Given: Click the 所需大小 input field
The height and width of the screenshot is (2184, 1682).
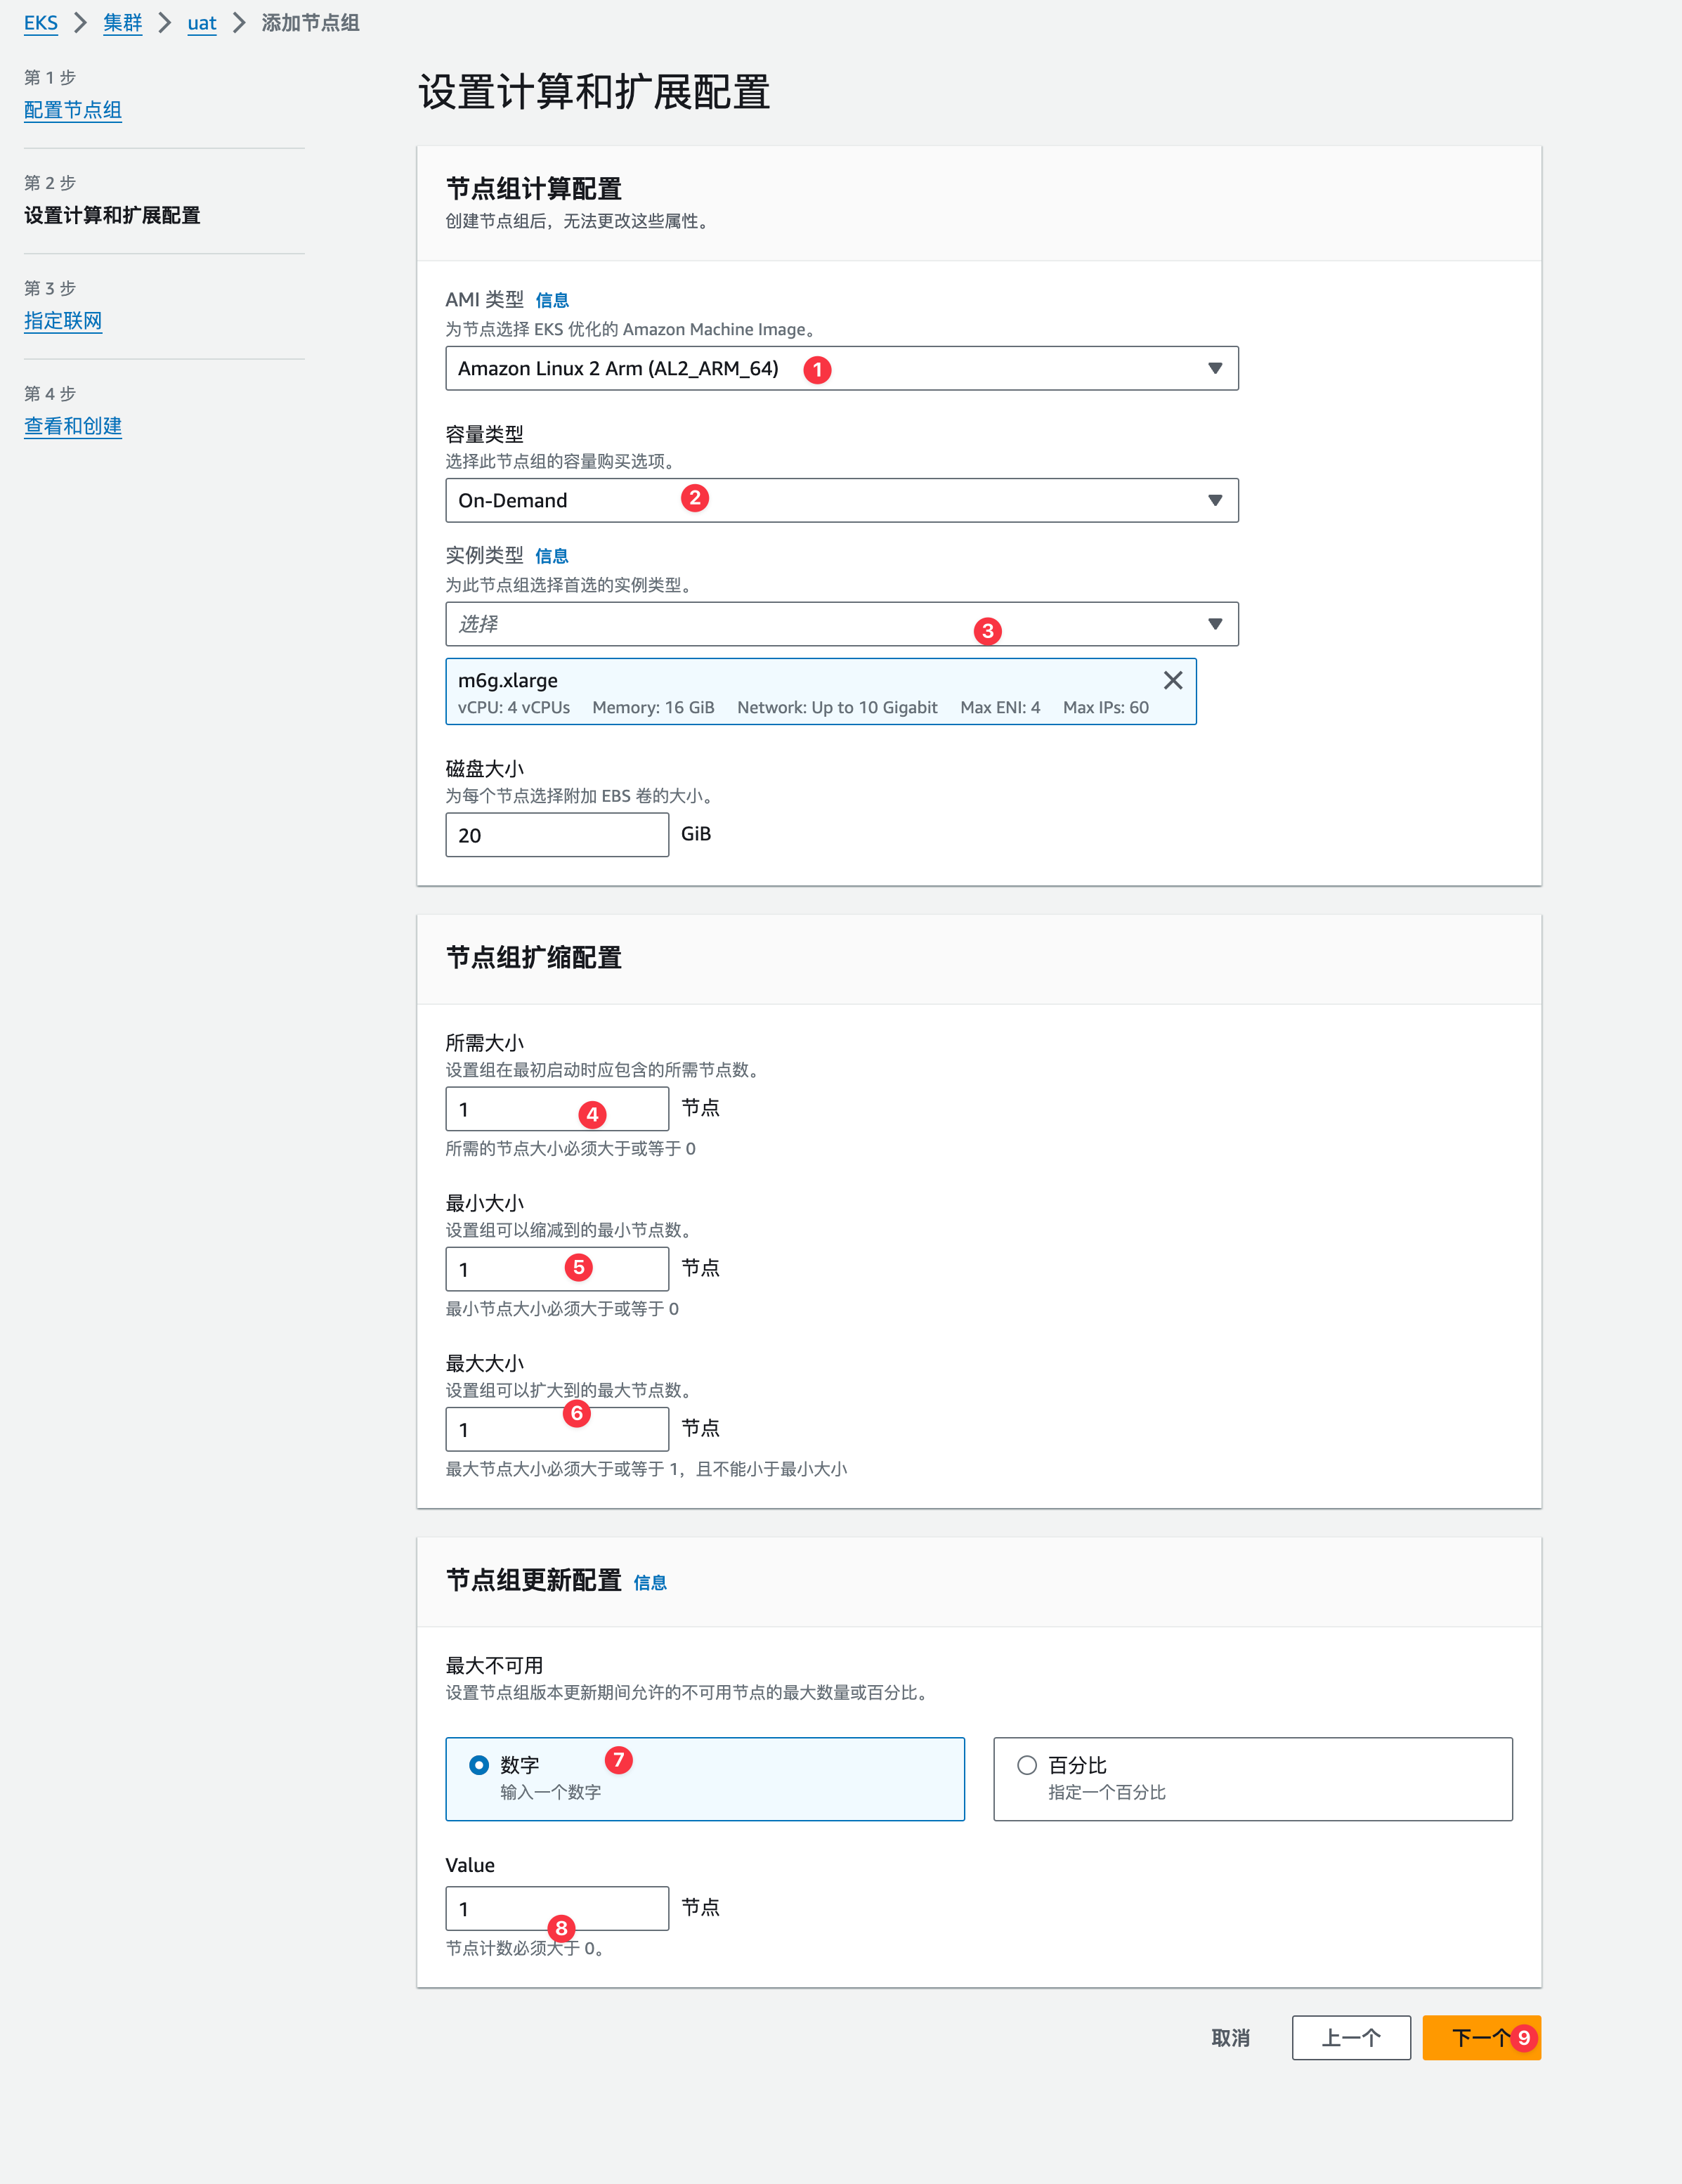Looking at the screenshot, I should tap(557, 1109).
